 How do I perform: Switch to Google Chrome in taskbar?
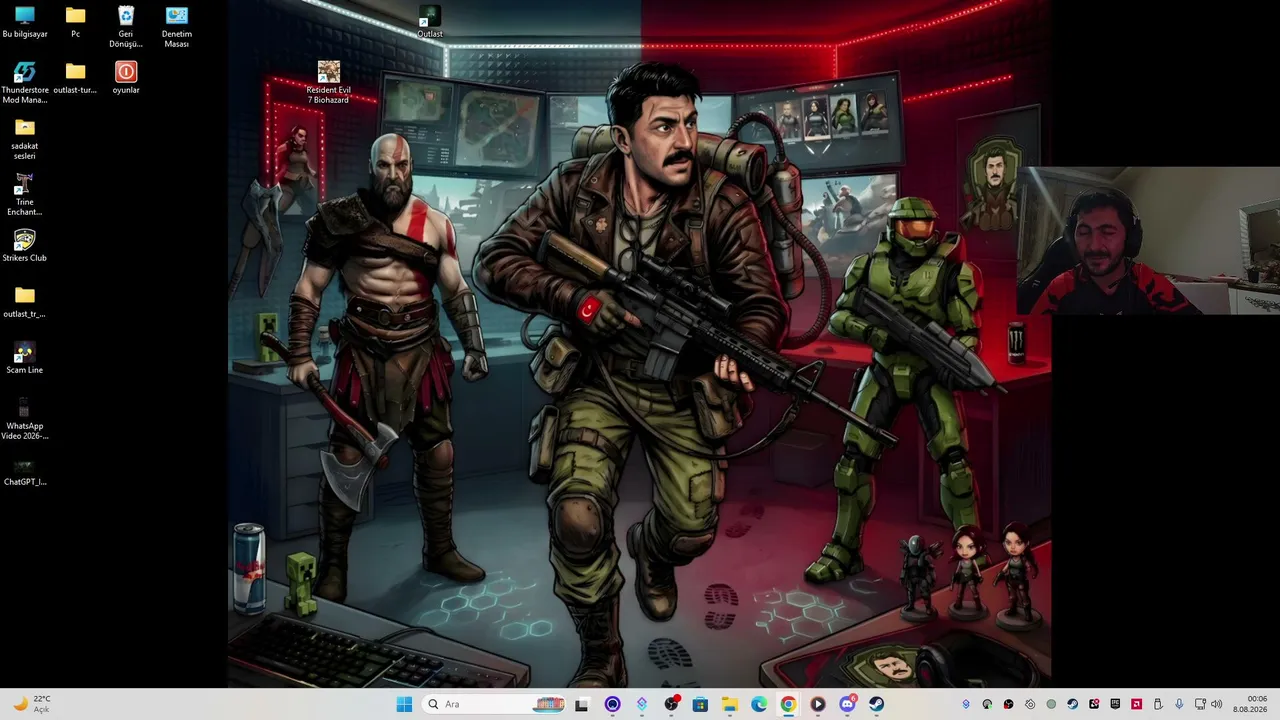pos(788,704)
